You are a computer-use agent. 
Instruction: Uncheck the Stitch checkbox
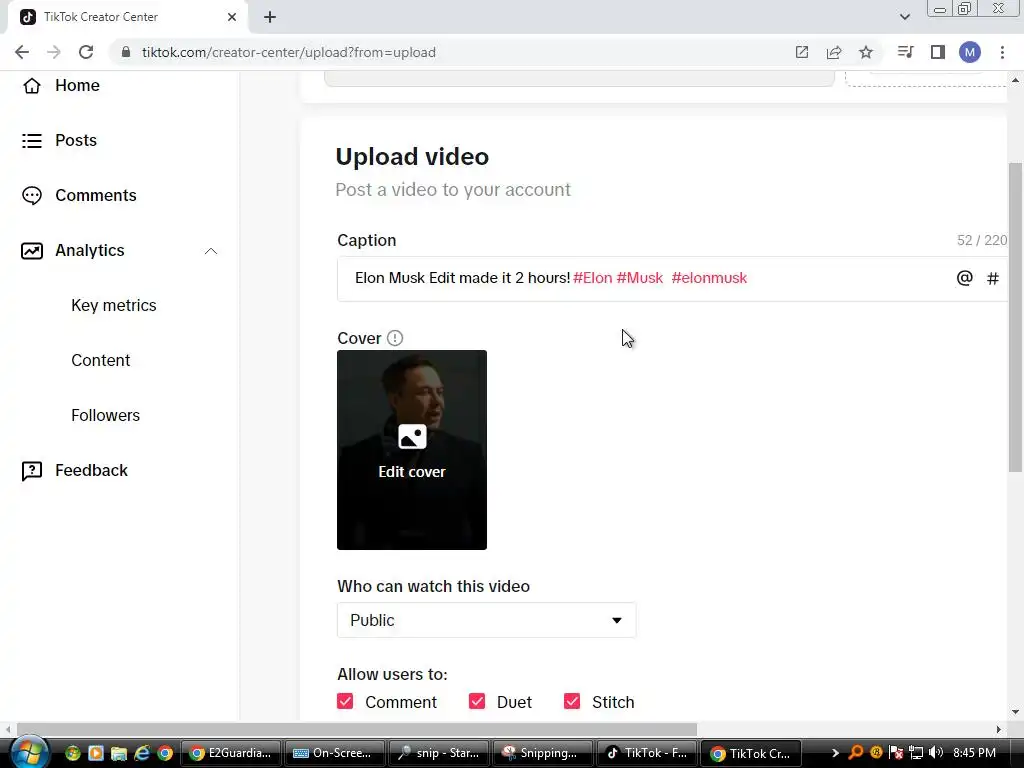tap(572, 701)
